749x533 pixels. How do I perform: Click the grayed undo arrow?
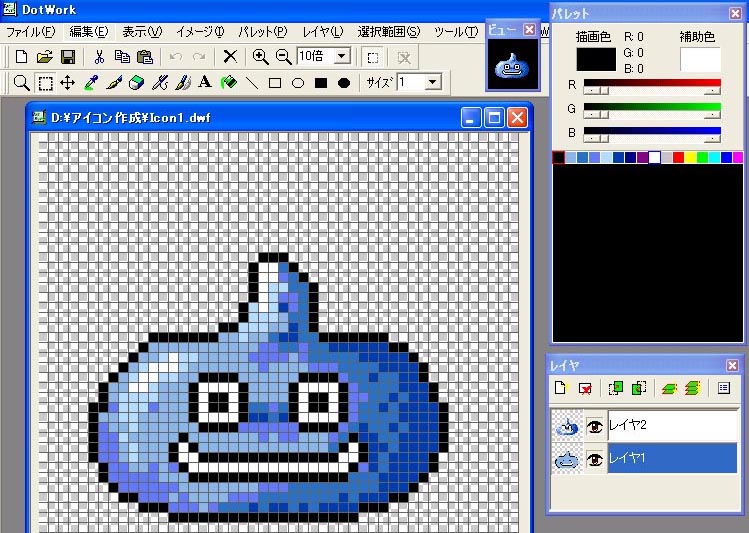point(176,57)
